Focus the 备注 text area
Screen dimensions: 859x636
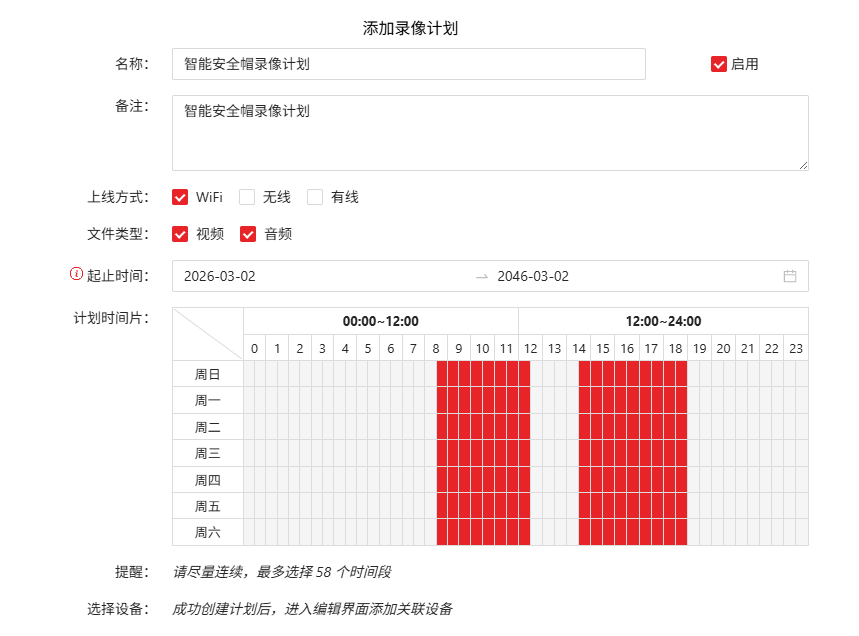pyautogui.click(x=490, y=133)
